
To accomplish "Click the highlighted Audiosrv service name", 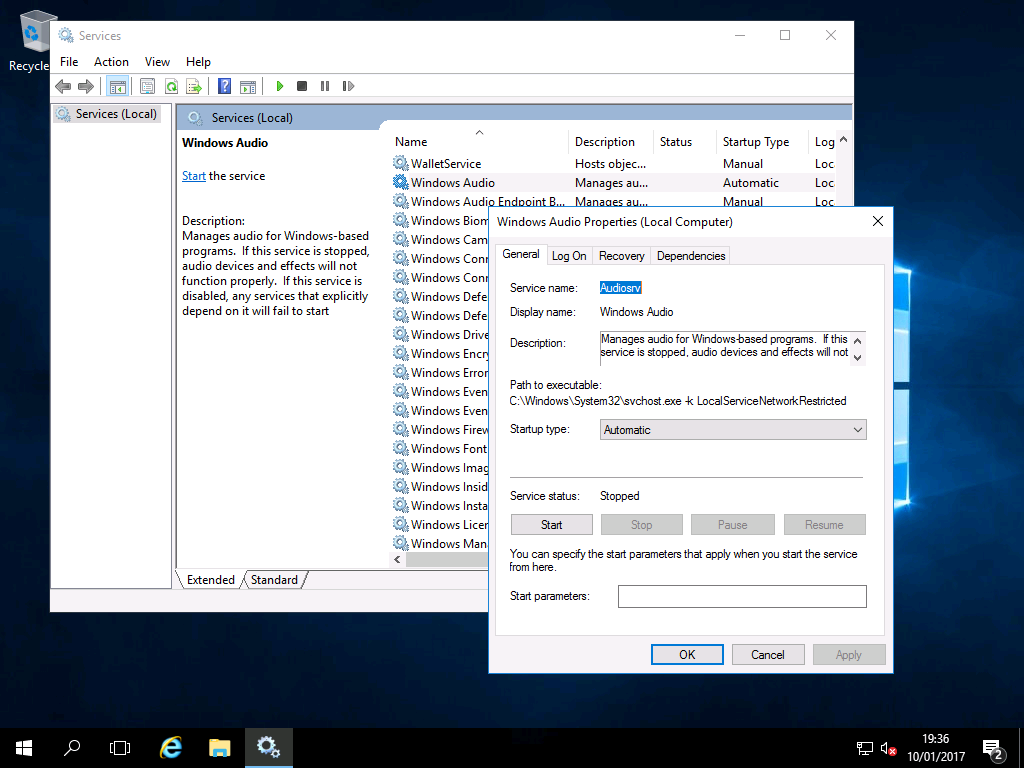I will pos(620,288).
